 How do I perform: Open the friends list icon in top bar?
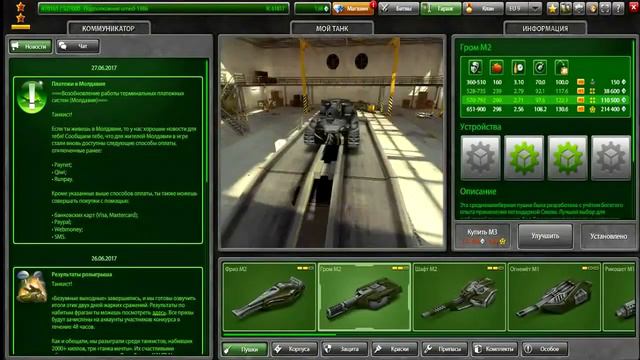(x=566, y=8)
